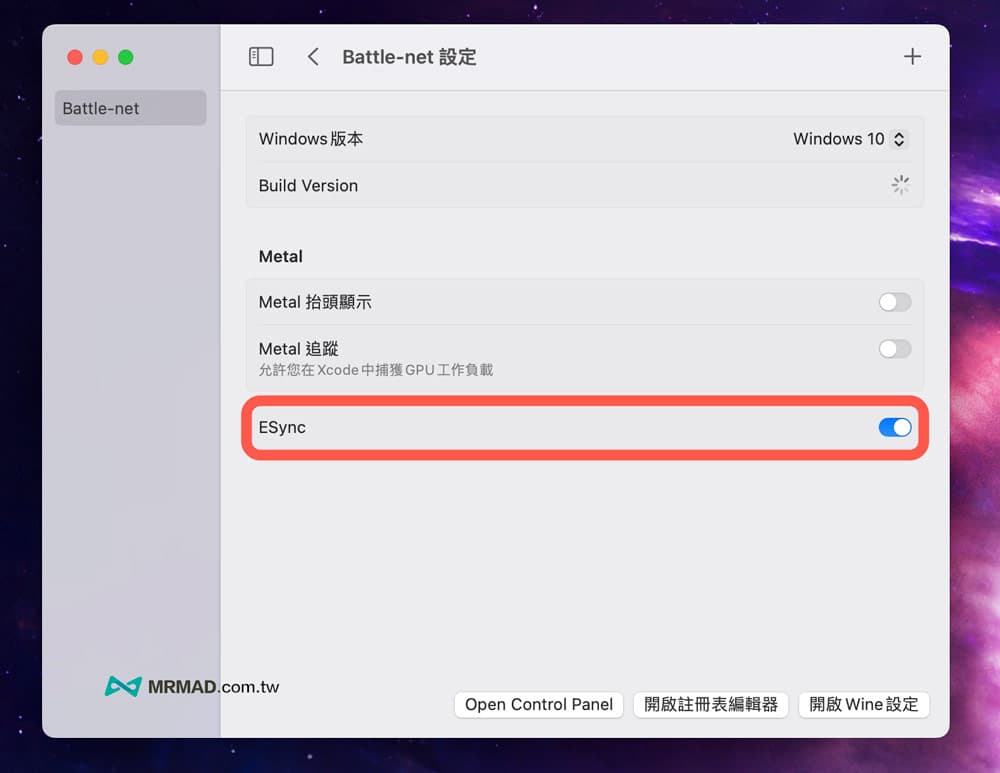This screenshot has height=773, width=1000.
Task: Disable the ESync switch
Action: click(x=894, y=427)
